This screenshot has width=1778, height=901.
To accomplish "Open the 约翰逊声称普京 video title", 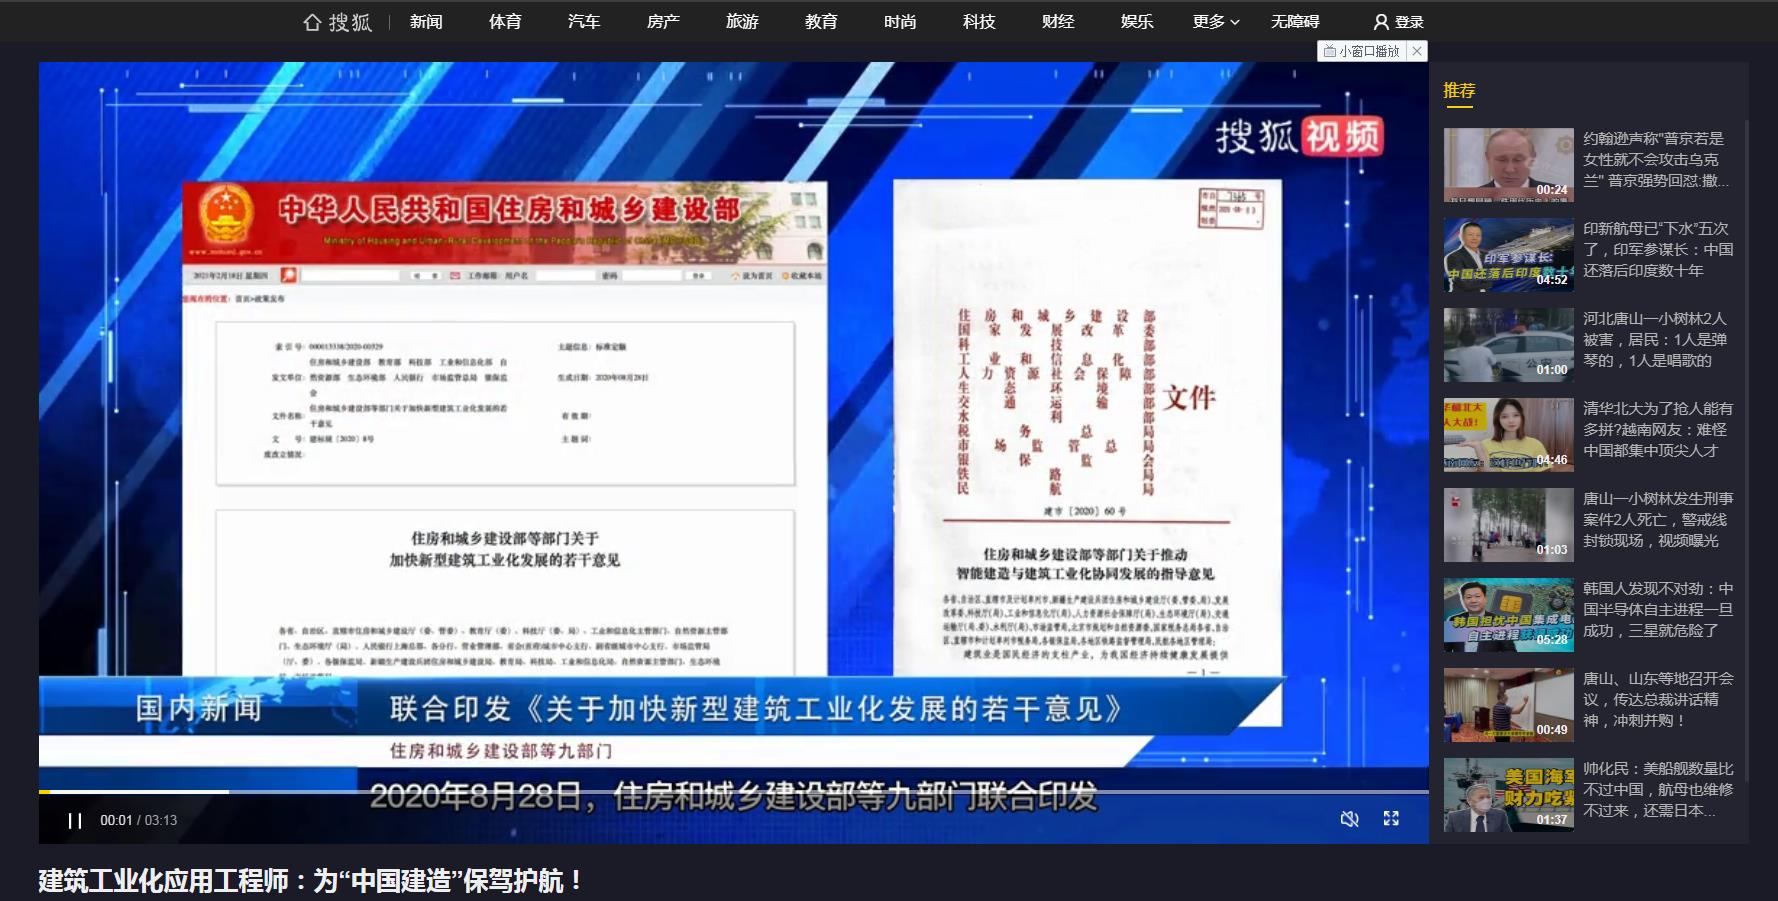I will point(1656,159).
